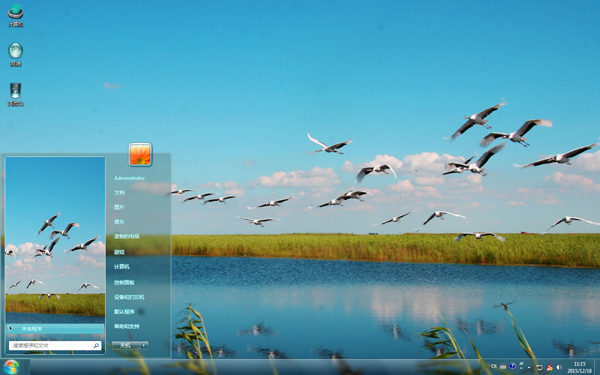
Task: Open the Administrator user folder
Action: pos(129,178)
